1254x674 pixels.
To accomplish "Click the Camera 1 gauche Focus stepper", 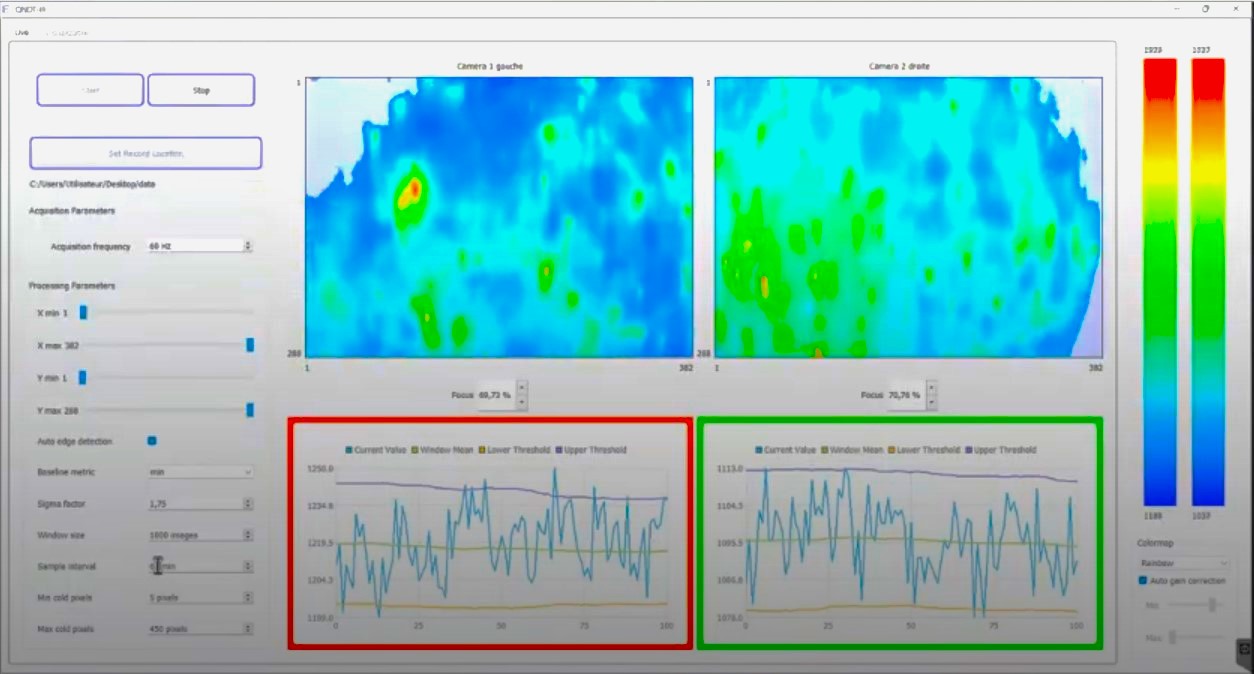I will [521, 395].
